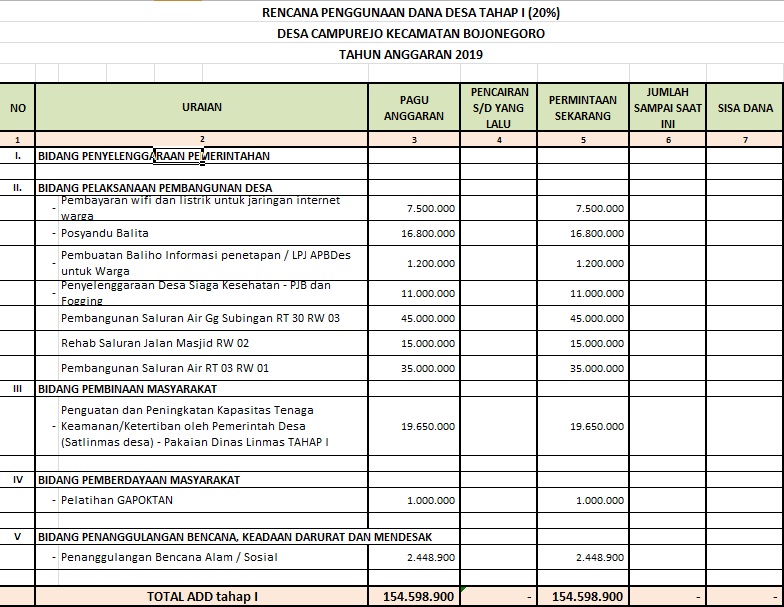Viewport: 784px width, 607px height.
Task: Click Permintaan Sekarang value for Penanggulangan Bencana
Action: 597,557
